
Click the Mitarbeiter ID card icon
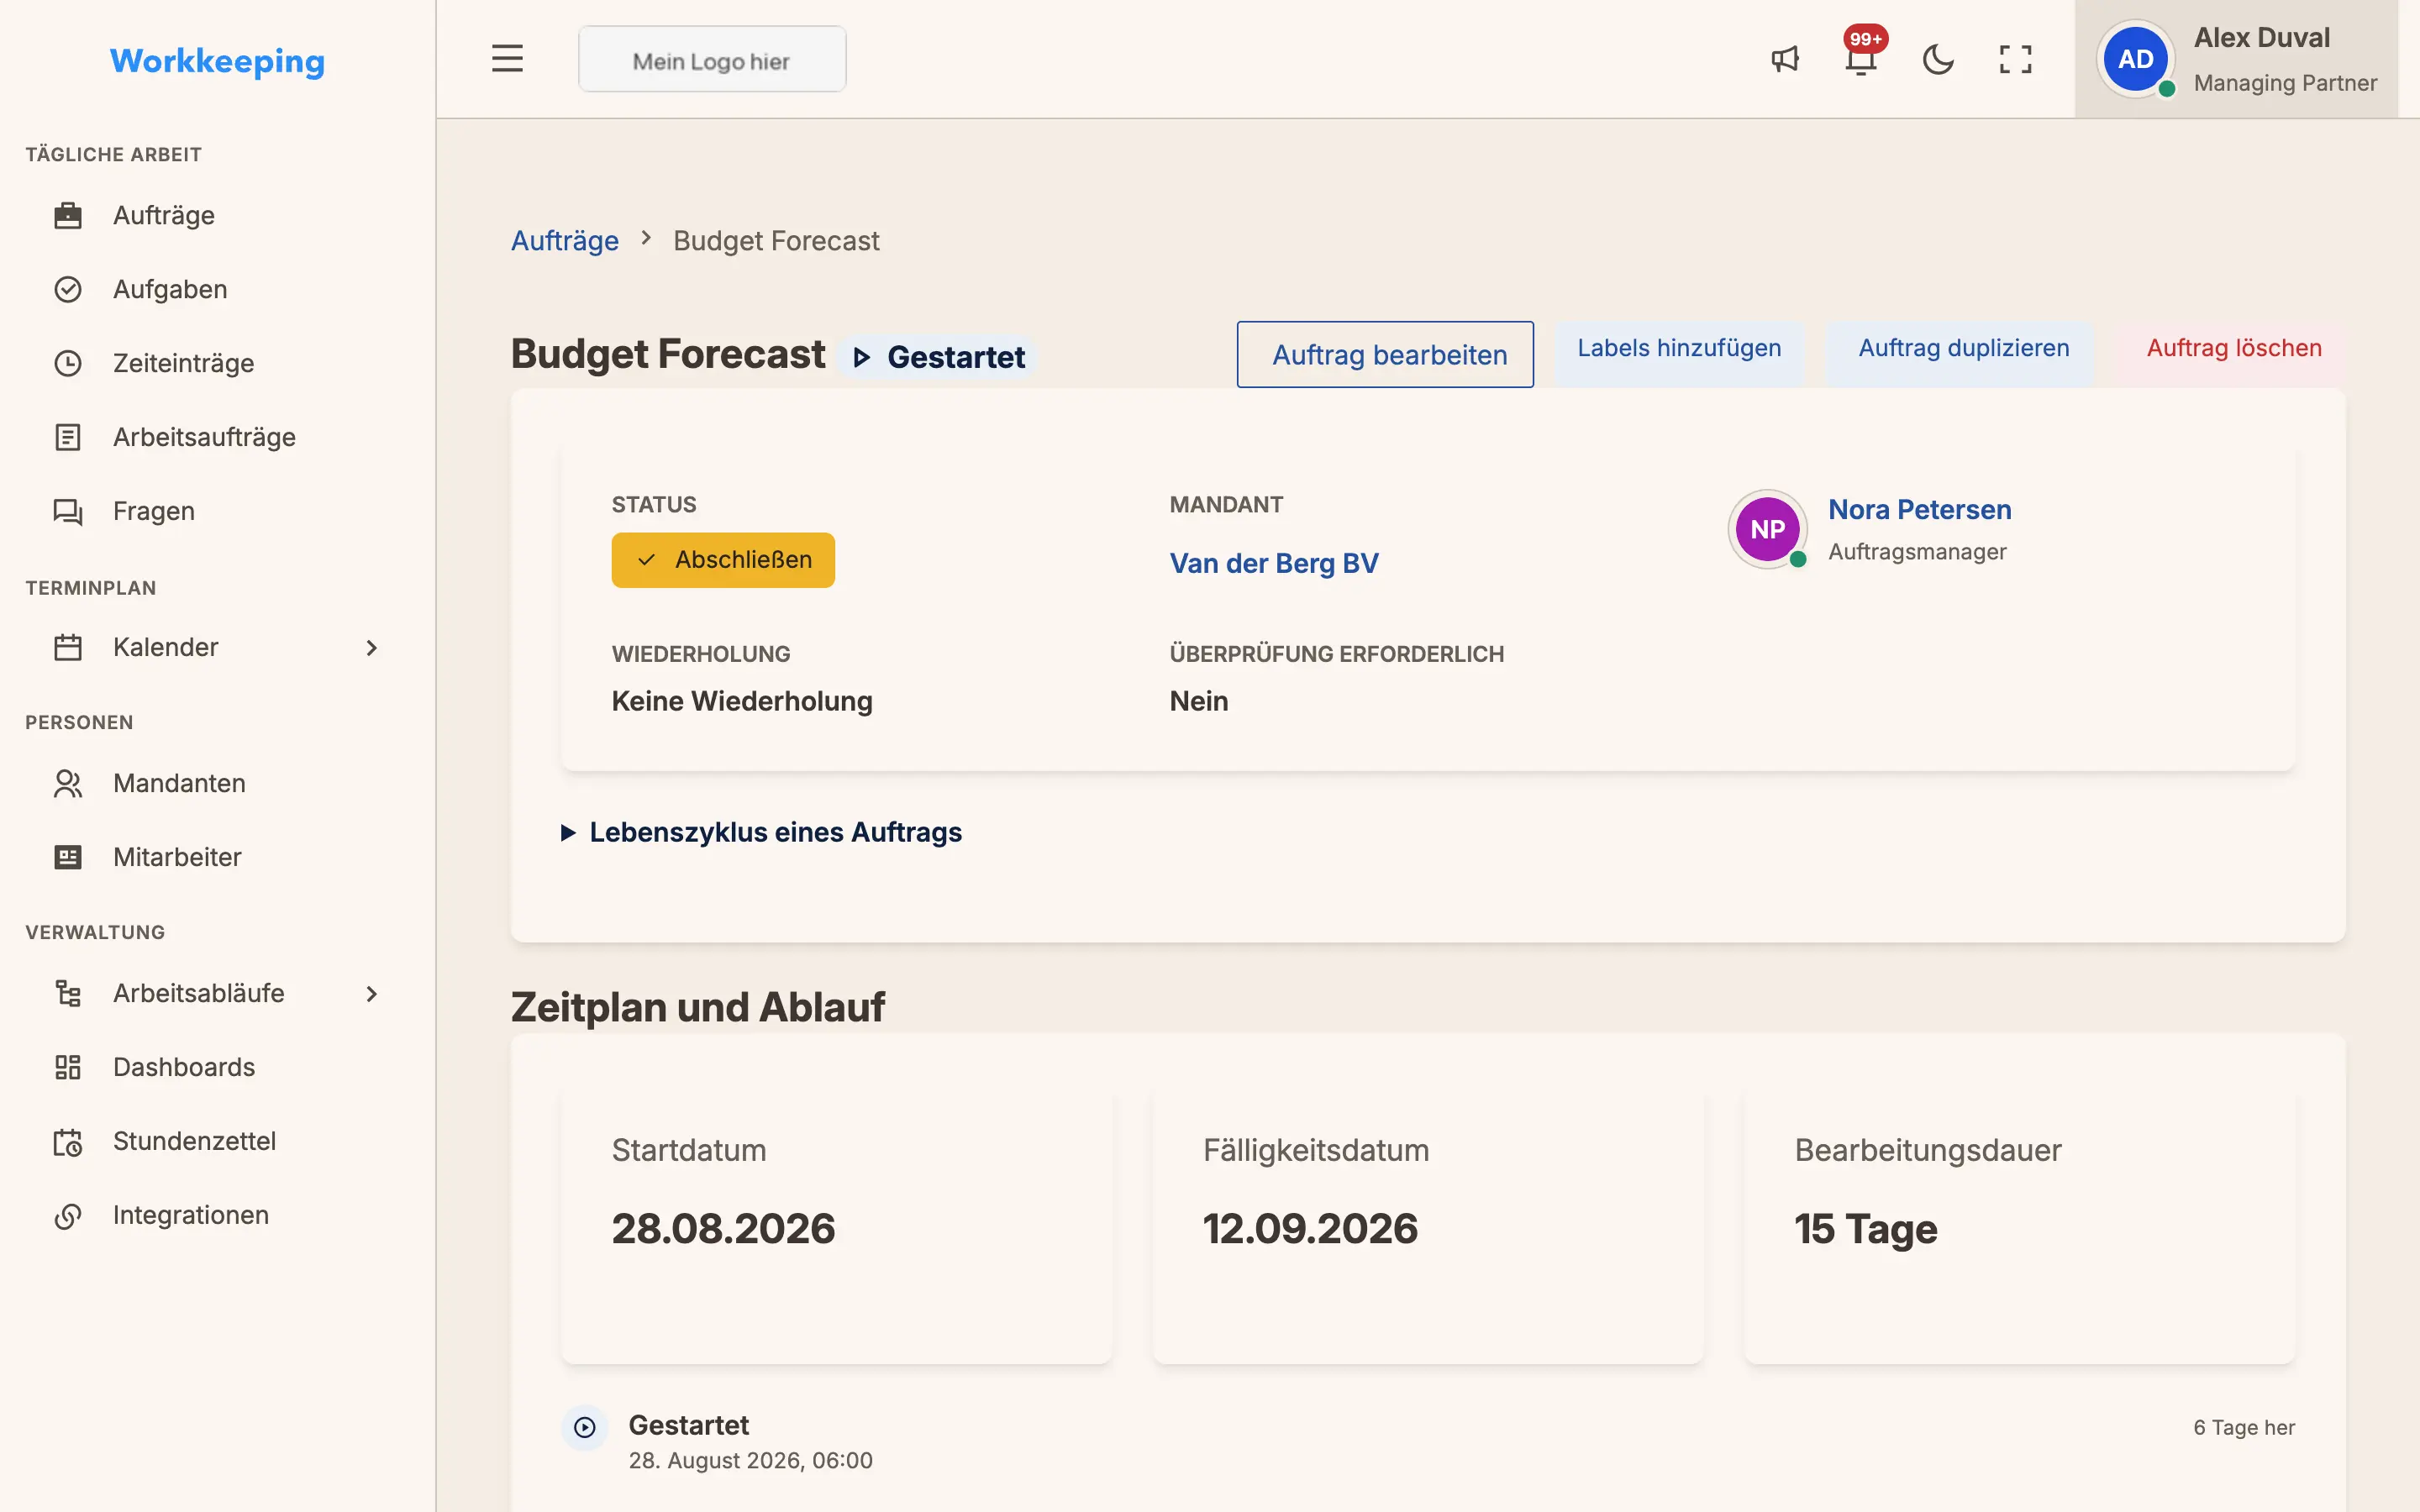(x=68, y=857)
